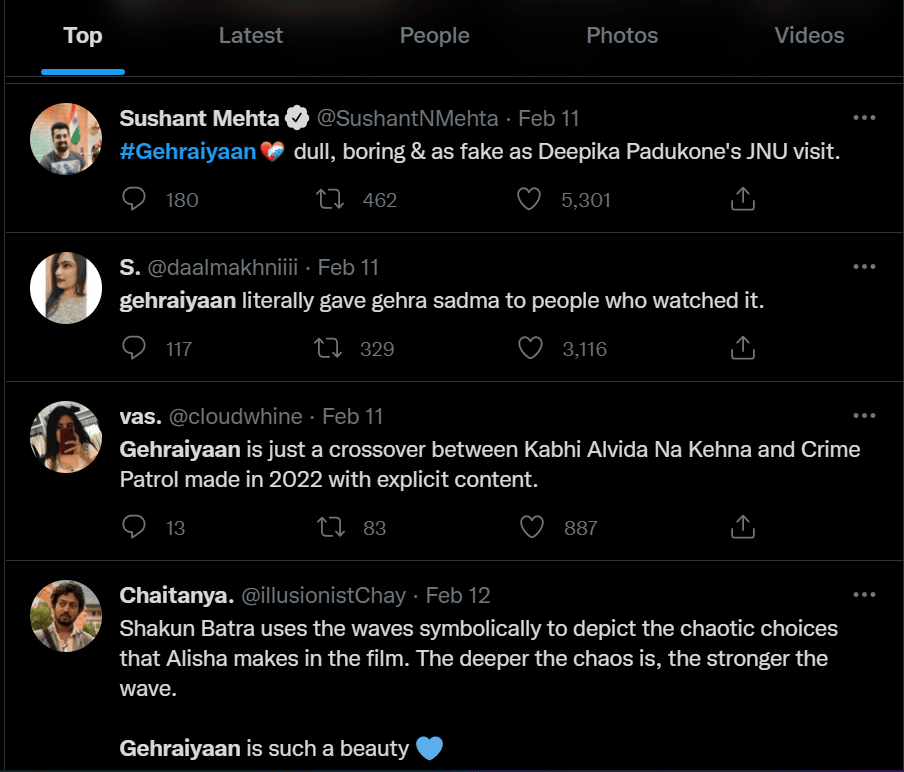Retweet the gehra sadma tweet

coord(328,349)
